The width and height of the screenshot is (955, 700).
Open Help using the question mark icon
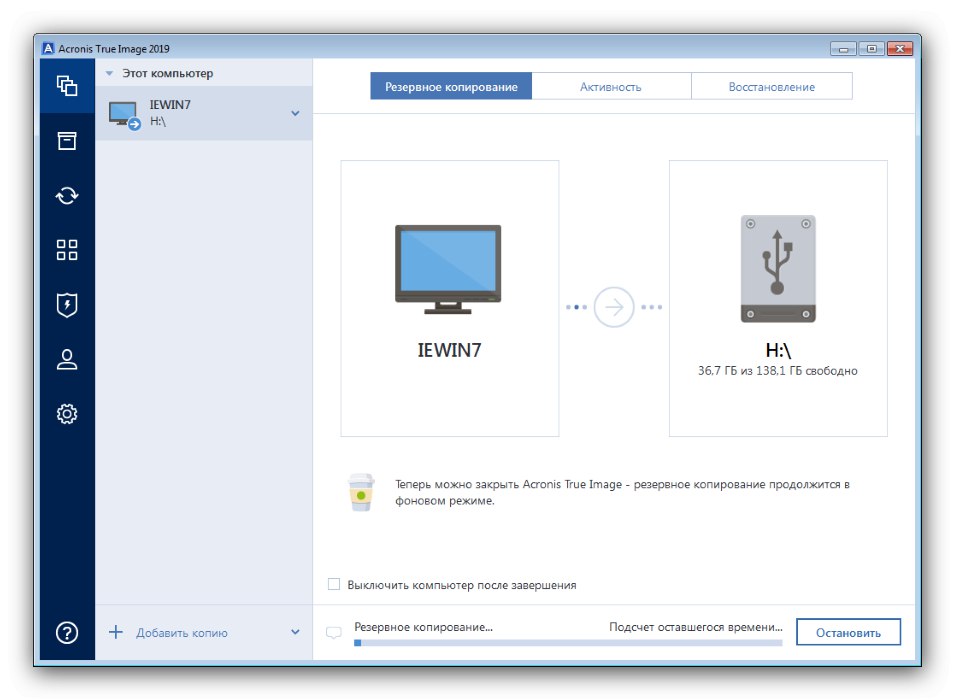(65, 632)
